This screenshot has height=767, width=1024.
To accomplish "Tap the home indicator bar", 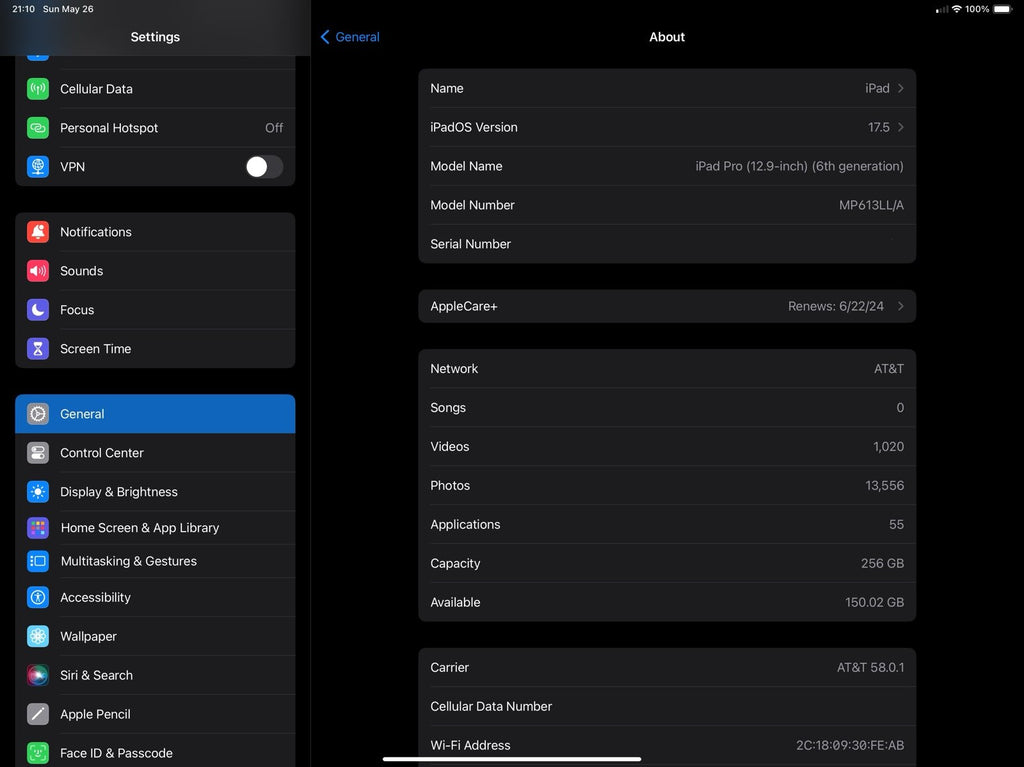I will click(x=512, y=759).
